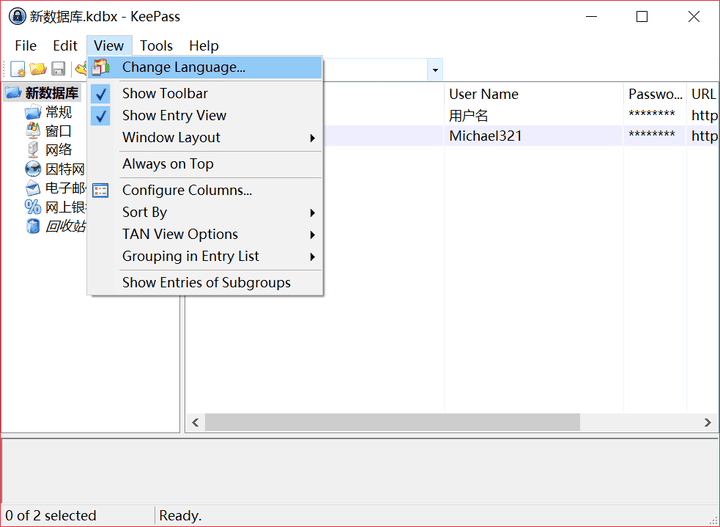Select the 常规 folder group

pos(58,112)
